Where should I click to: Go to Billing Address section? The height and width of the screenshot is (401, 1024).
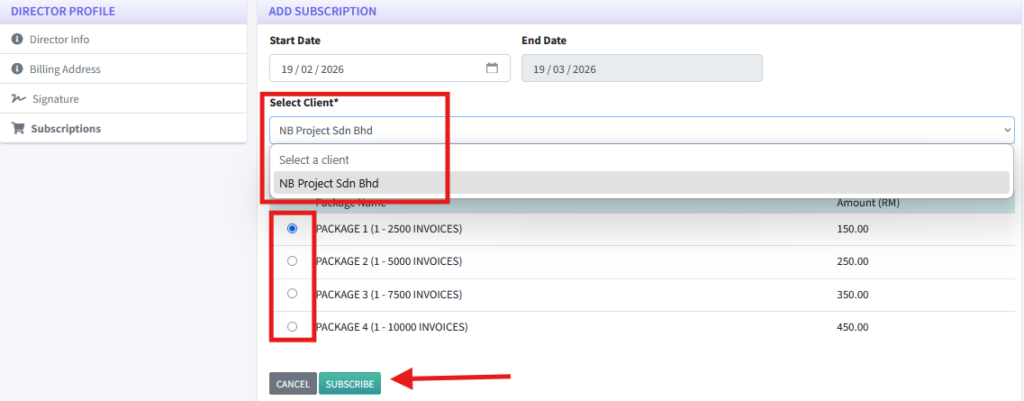tap(65, 69)
